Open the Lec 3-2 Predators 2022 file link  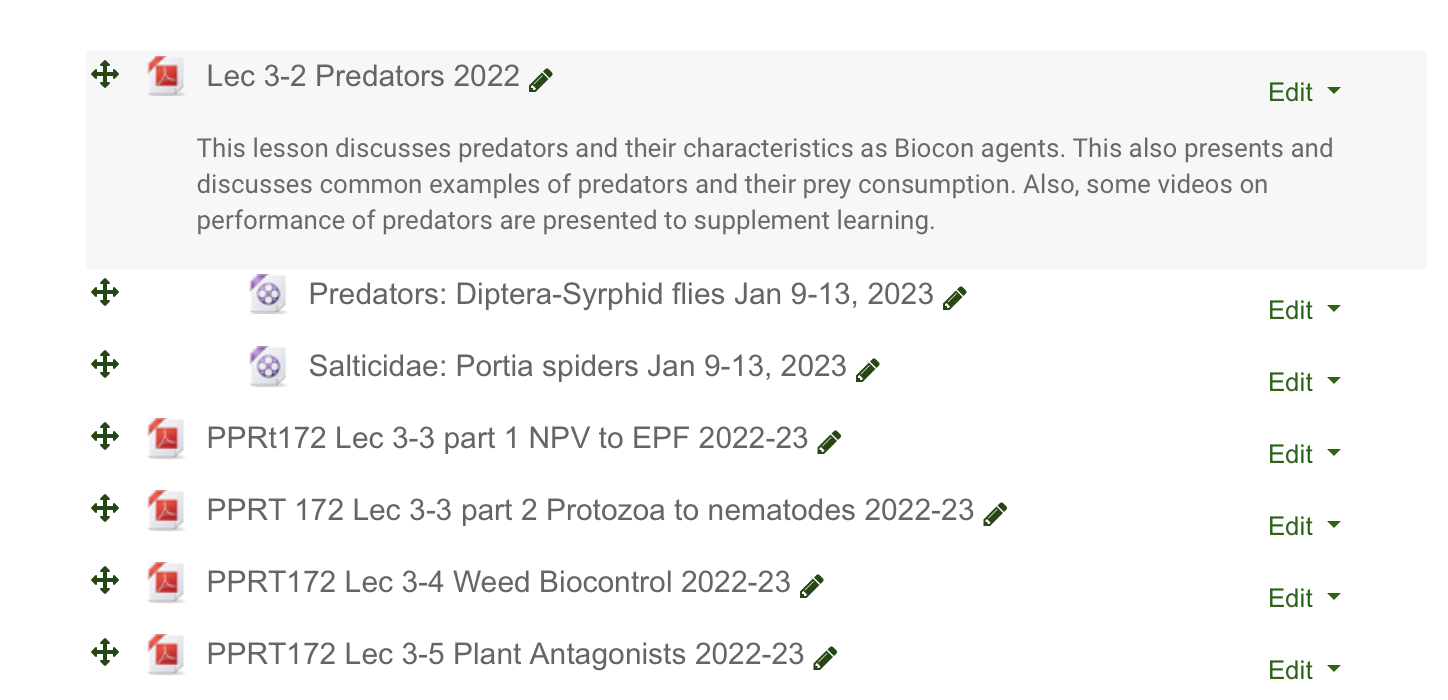(363, 76)
